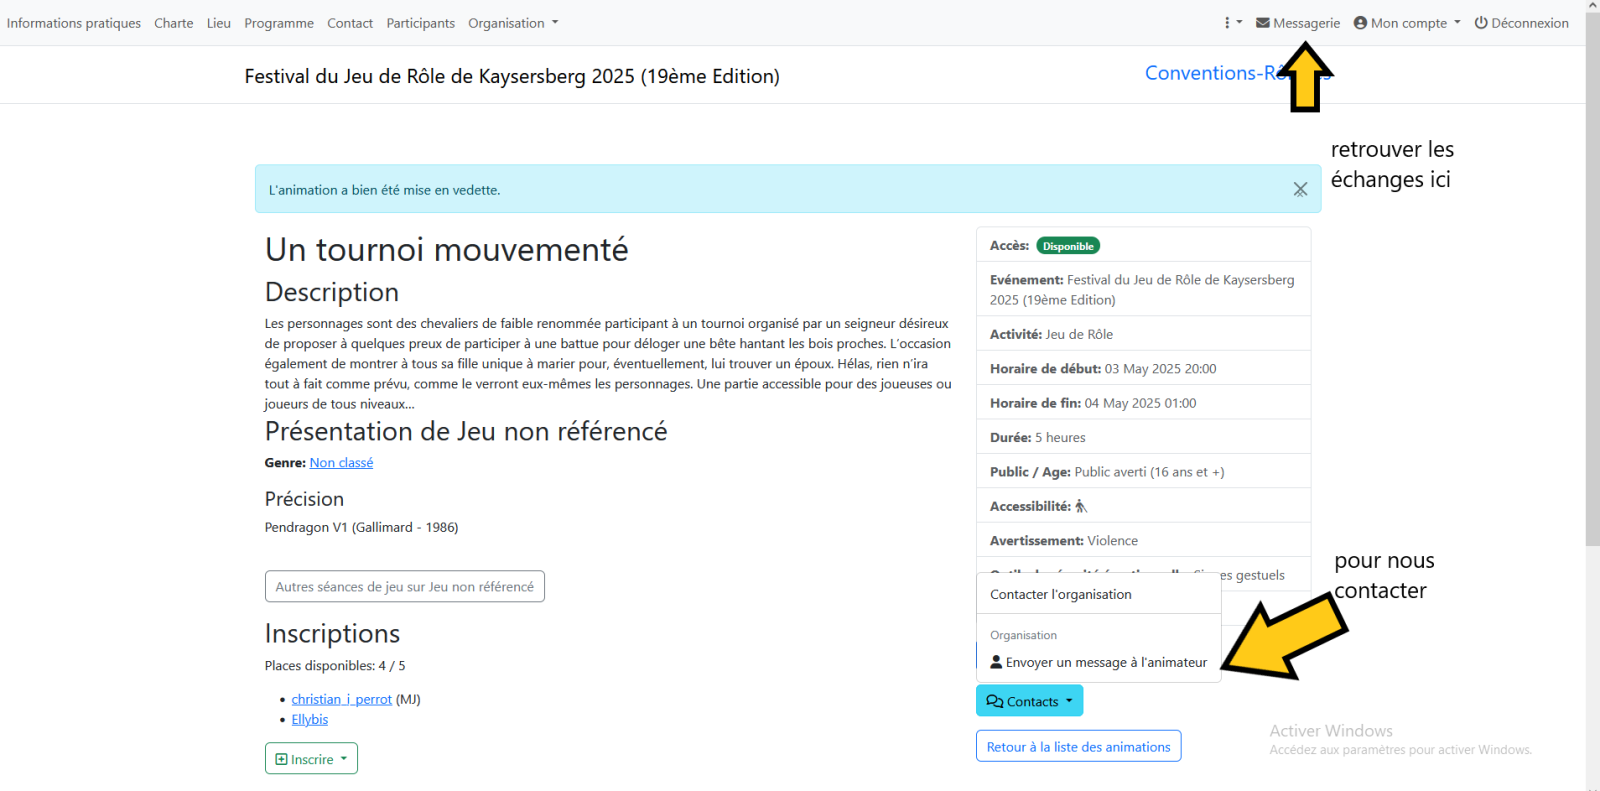Click the three-dots options menu icon
Viewport: 1600px width, 791px height.
click(1227, 23)
